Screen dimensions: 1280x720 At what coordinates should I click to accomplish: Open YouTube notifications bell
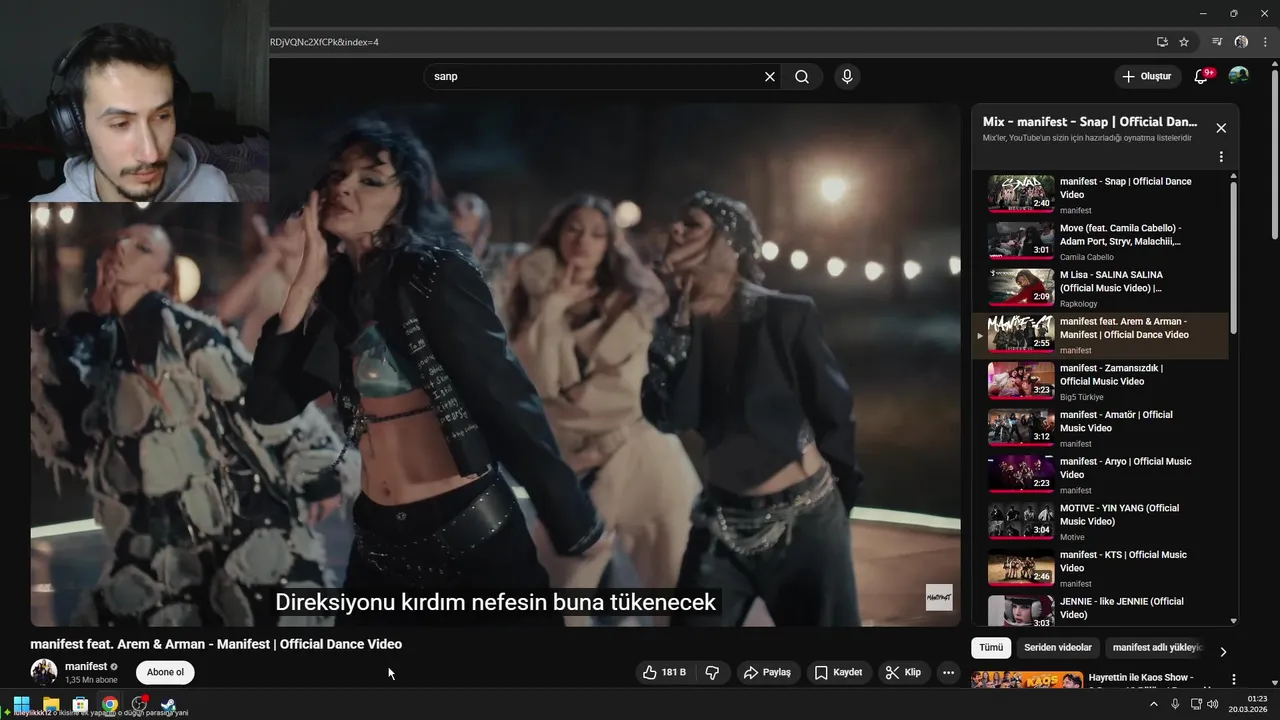pyautogui.click(x=1202, y=76)
